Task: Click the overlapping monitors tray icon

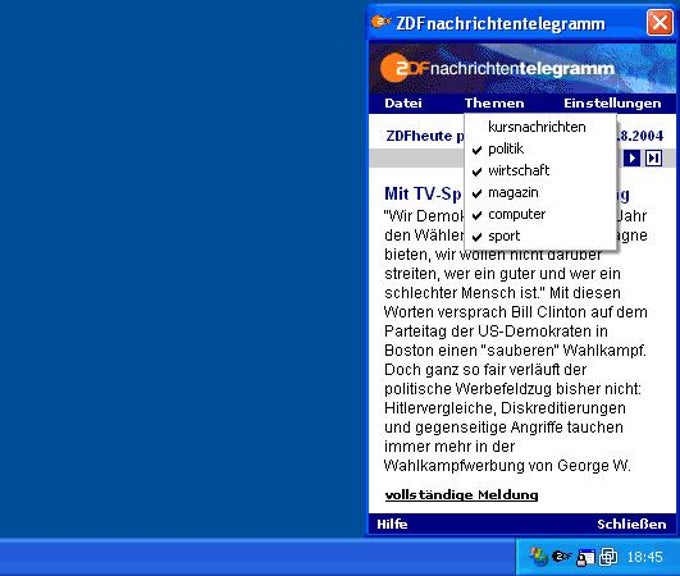Action: [x=608, y=557]
